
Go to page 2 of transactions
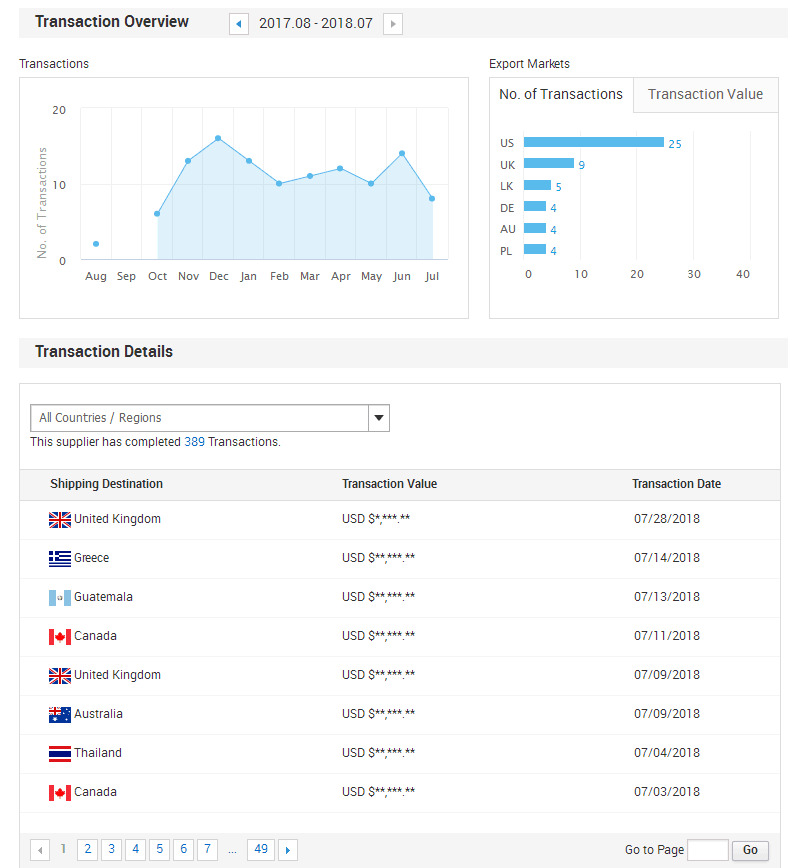[88, 849]
